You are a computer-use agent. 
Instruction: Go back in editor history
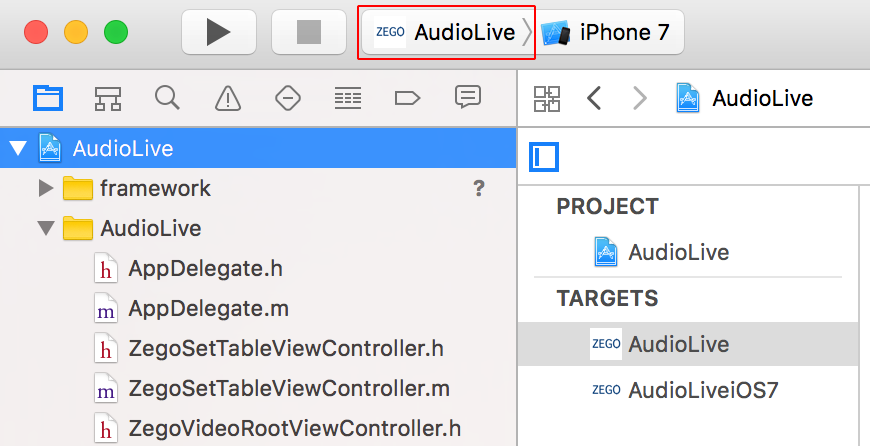pyautogui.click(x=594, y=99)
